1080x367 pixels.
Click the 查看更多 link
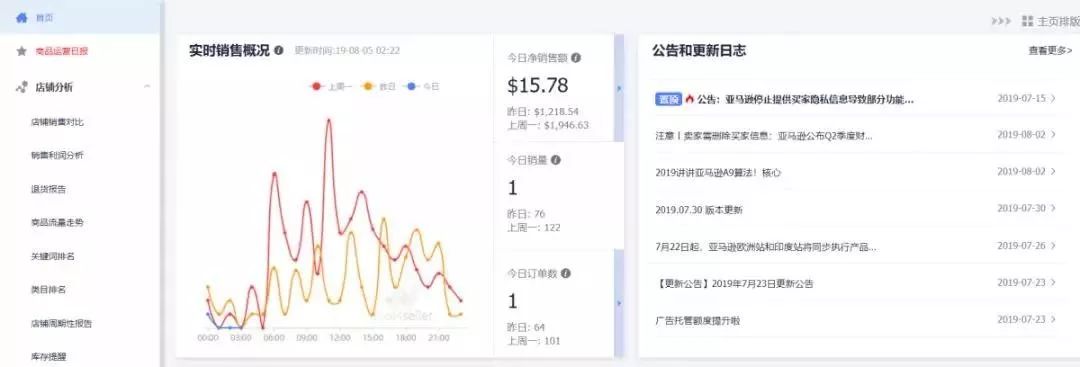pyautogui.click(x=1050, y=50)
